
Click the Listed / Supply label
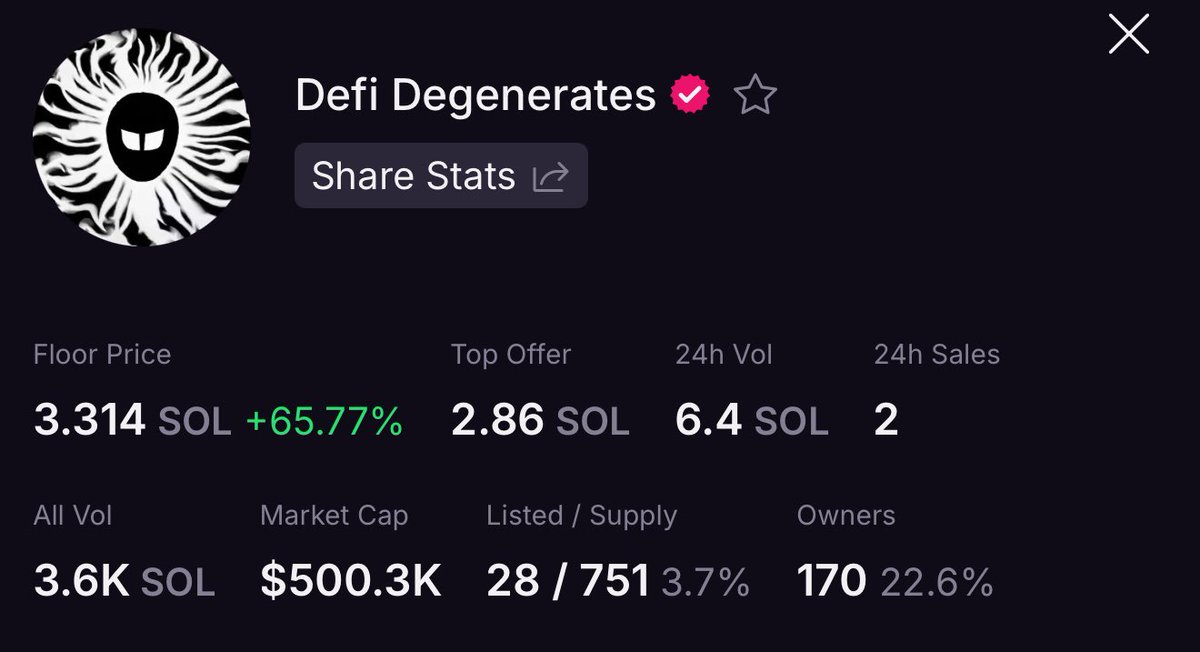[582, 516]
